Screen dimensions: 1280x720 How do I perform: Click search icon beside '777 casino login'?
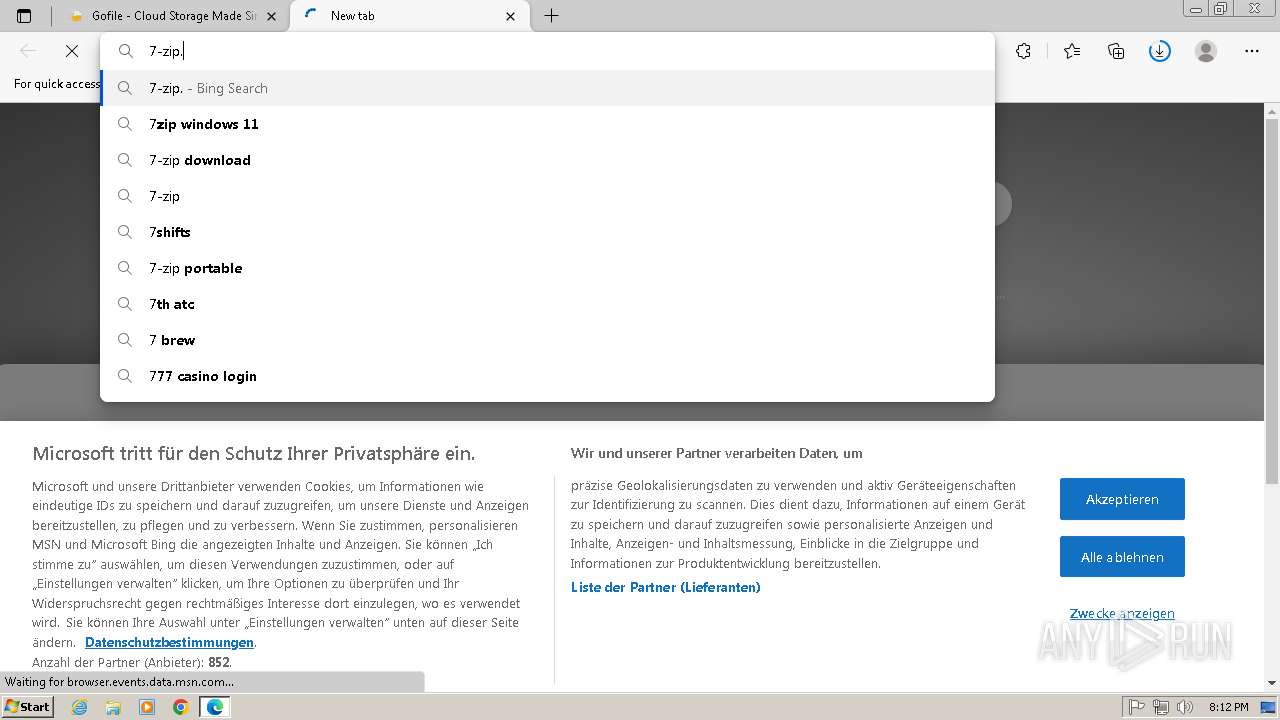point(125,376)
